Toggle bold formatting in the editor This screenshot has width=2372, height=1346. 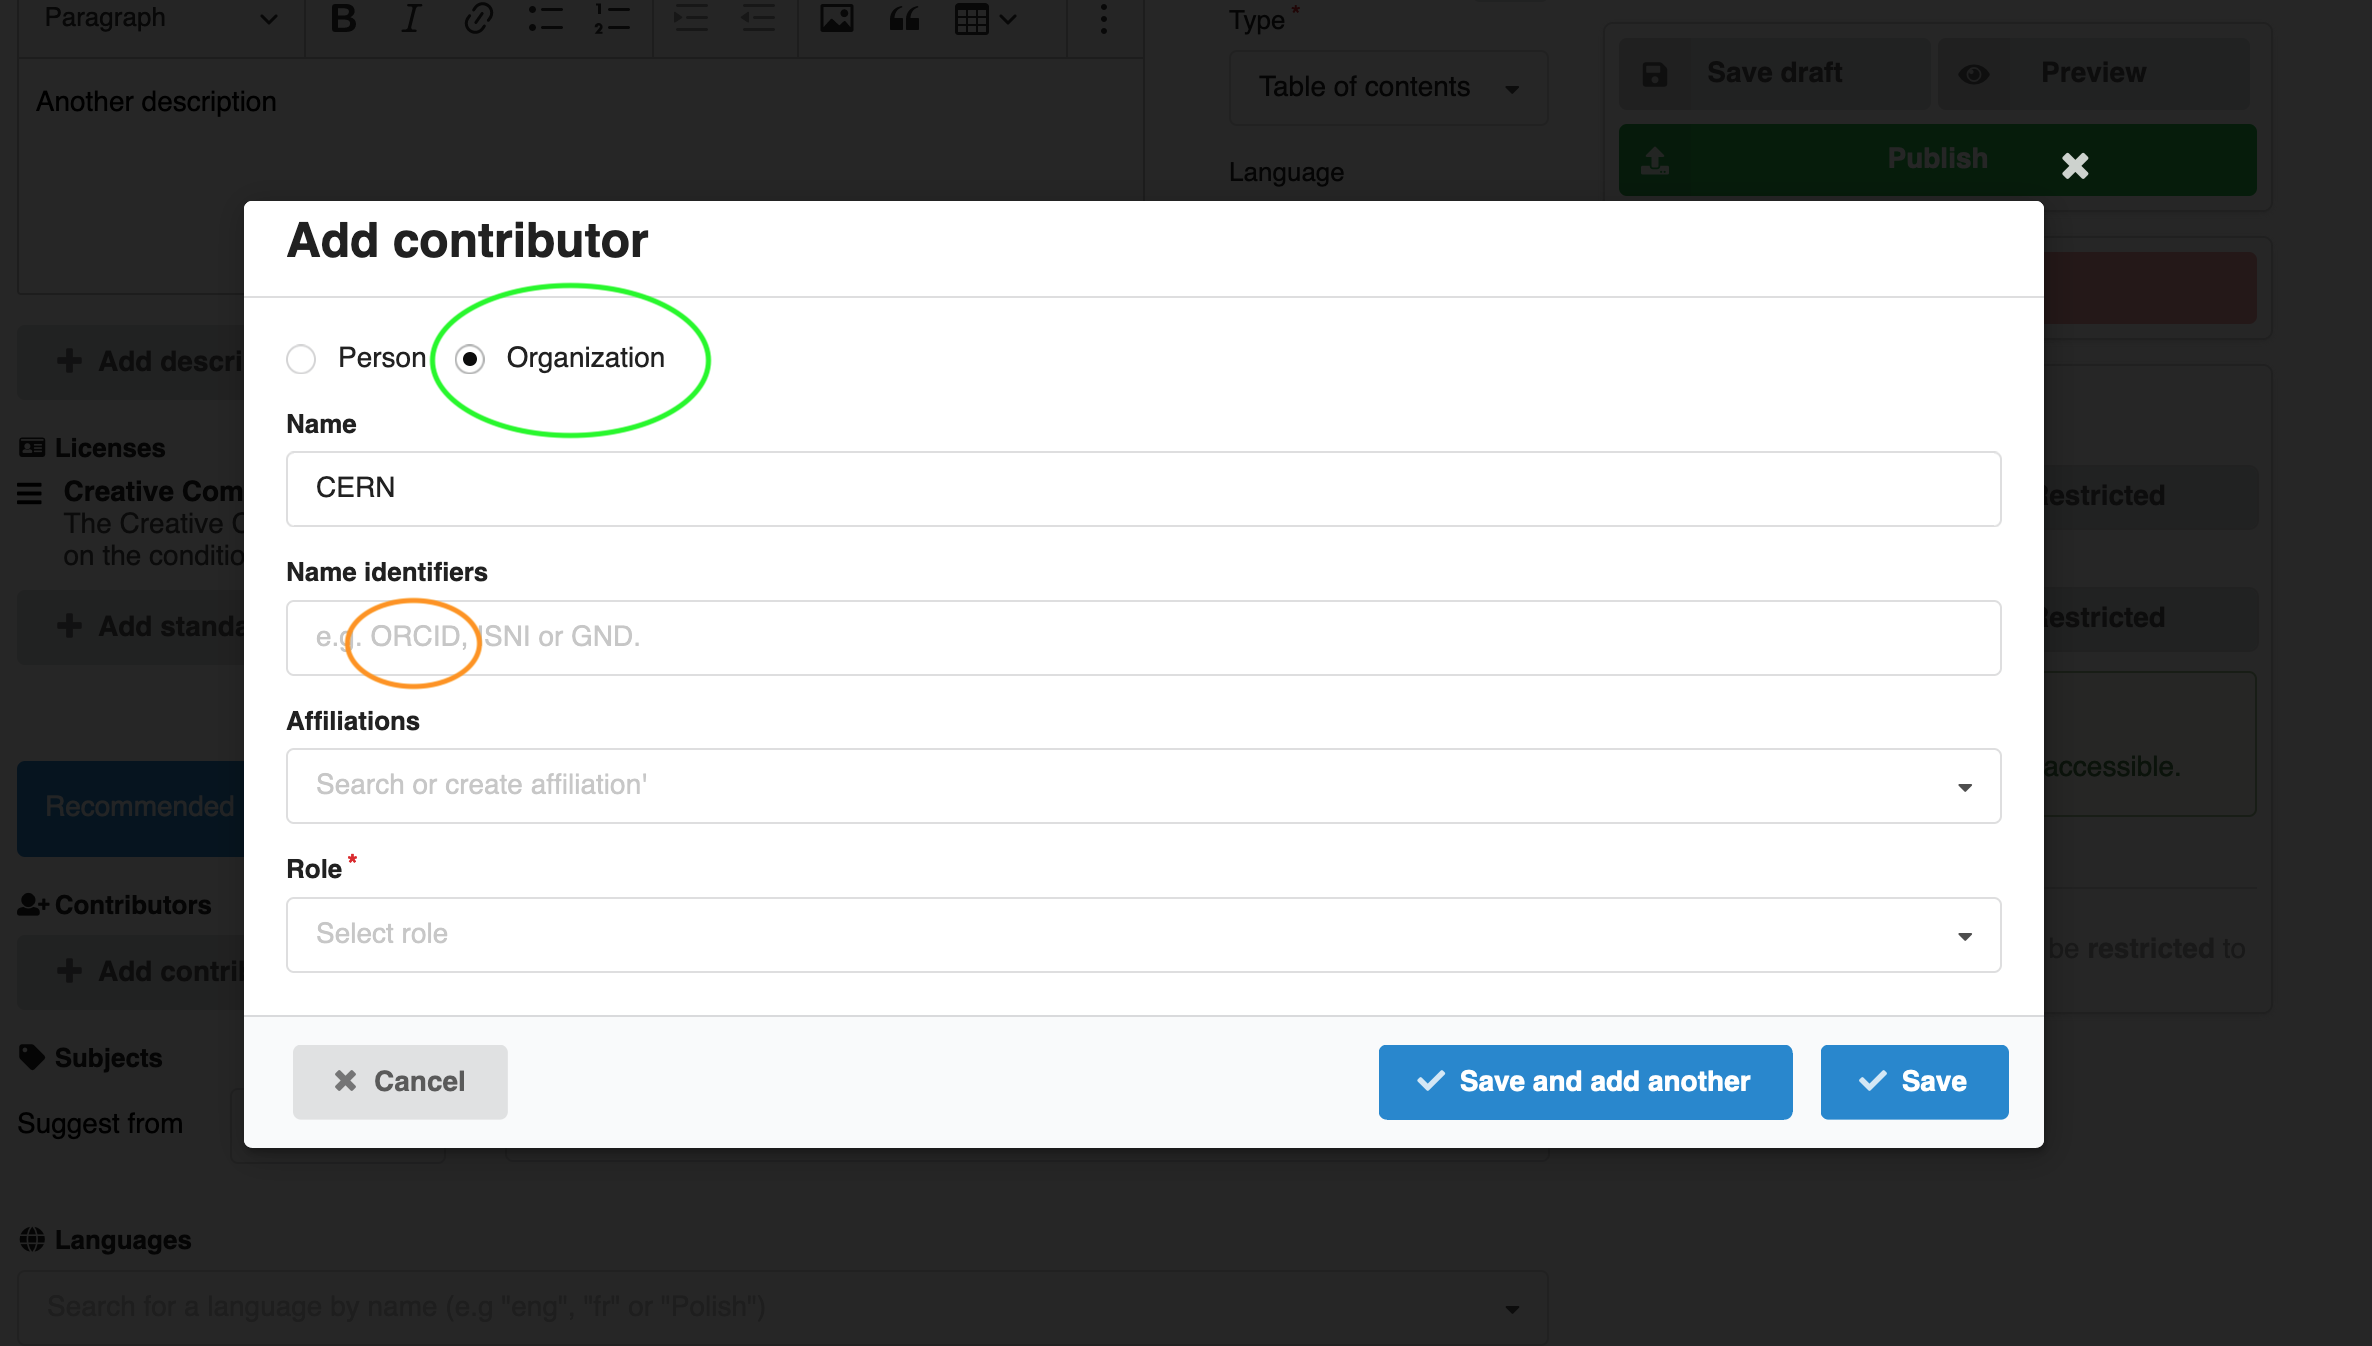coord(343,19)
